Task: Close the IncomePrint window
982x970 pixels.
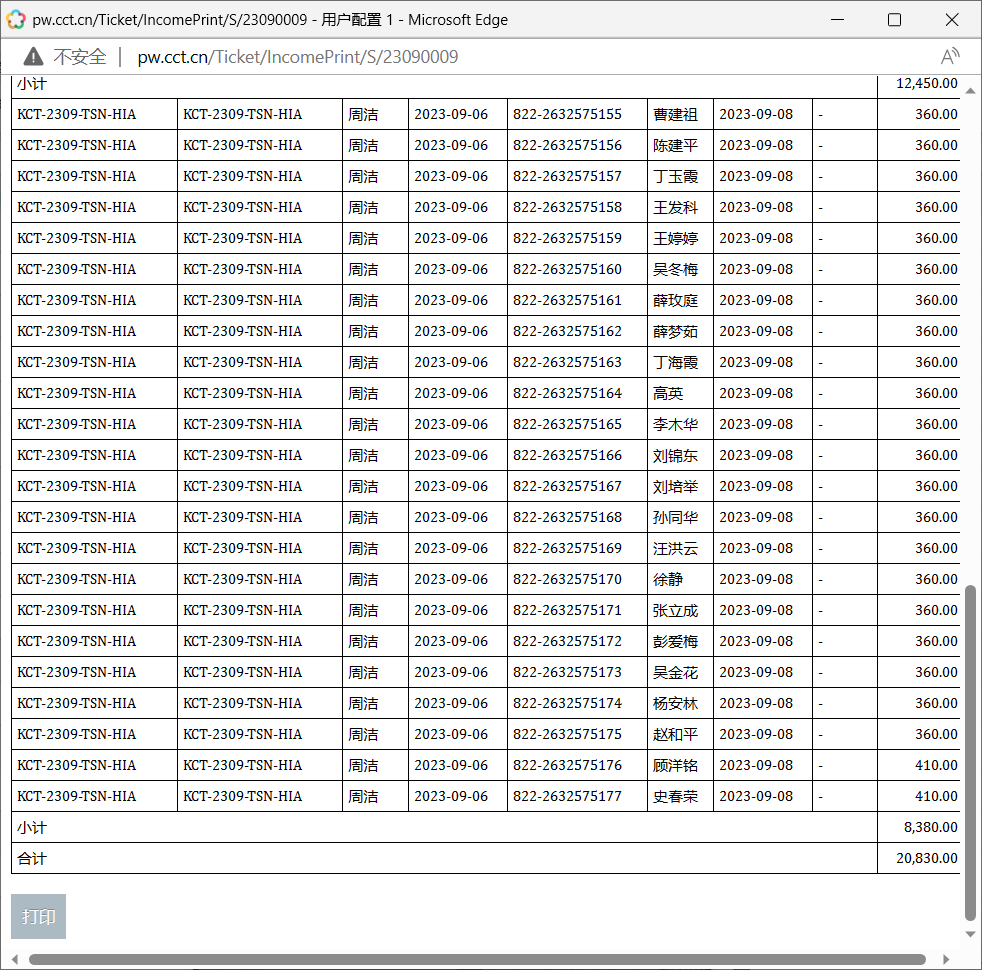Action: pyautogui.click(x=952, y=20)
